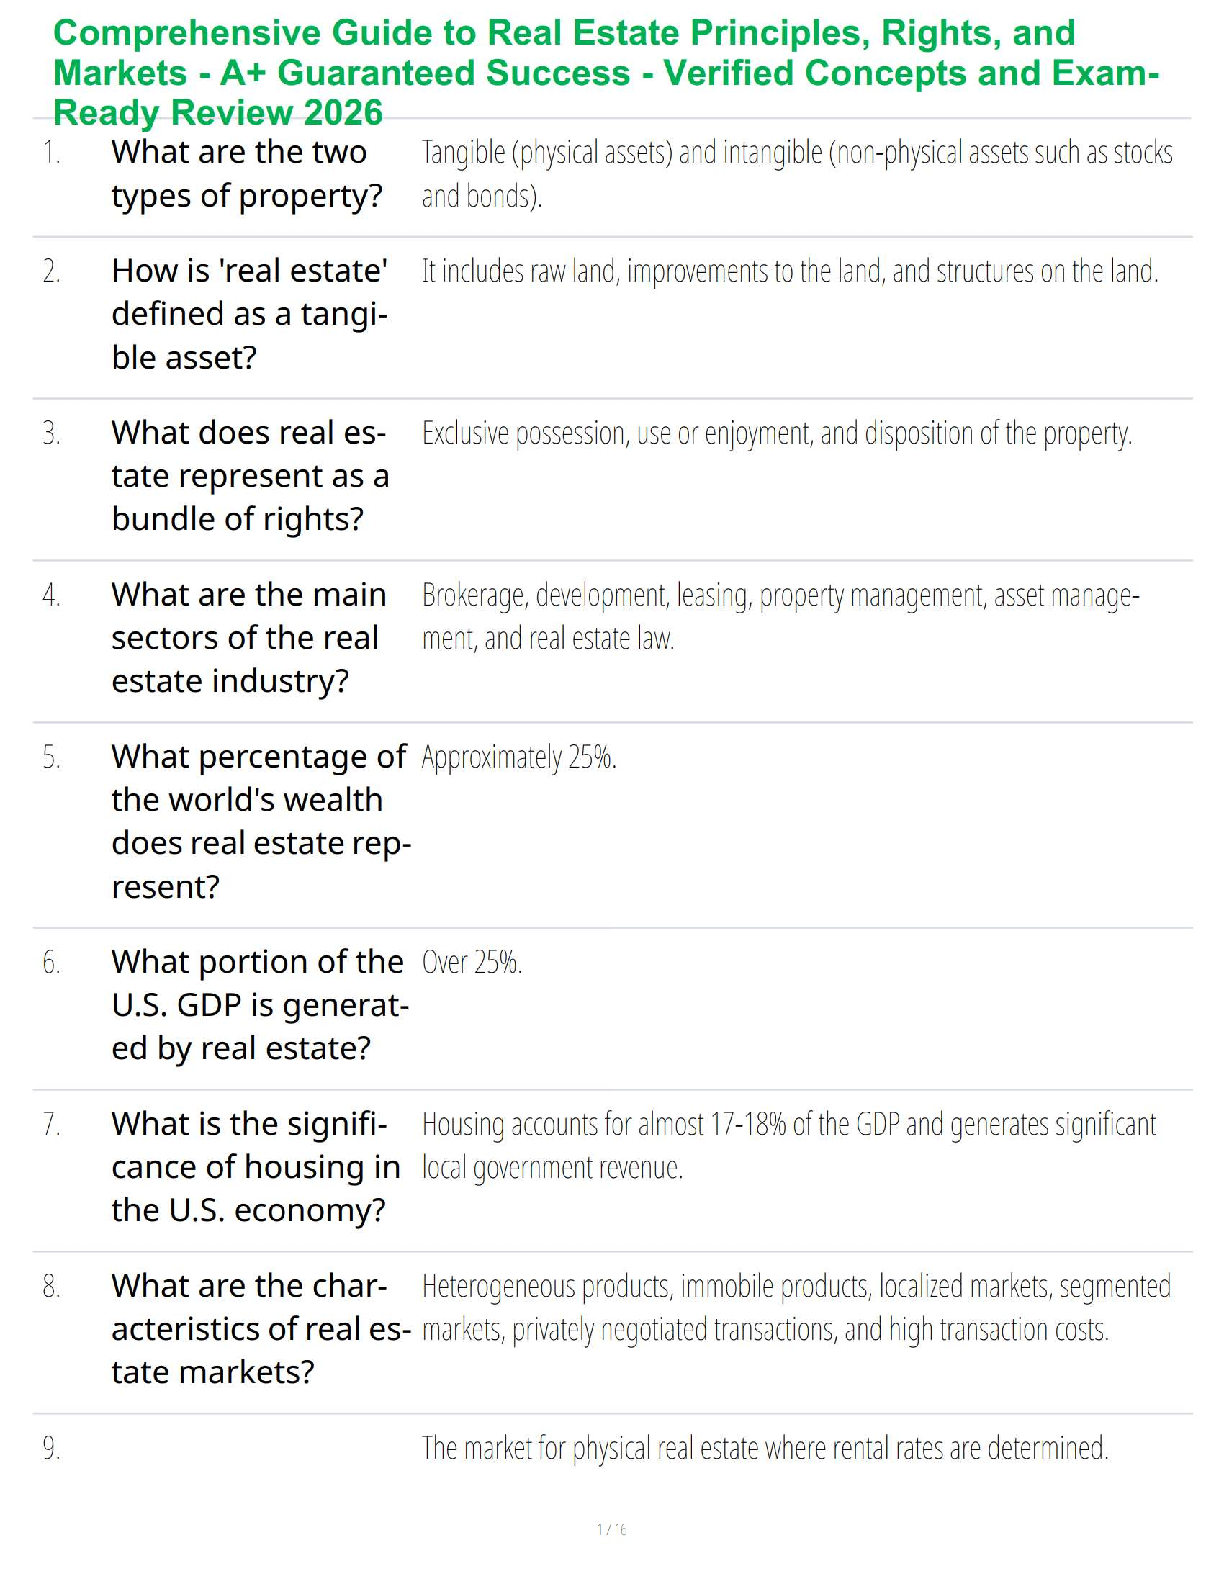Click the green document title heading
This screenshot has width=1224, height=1584.
click(x=606, y=73)
